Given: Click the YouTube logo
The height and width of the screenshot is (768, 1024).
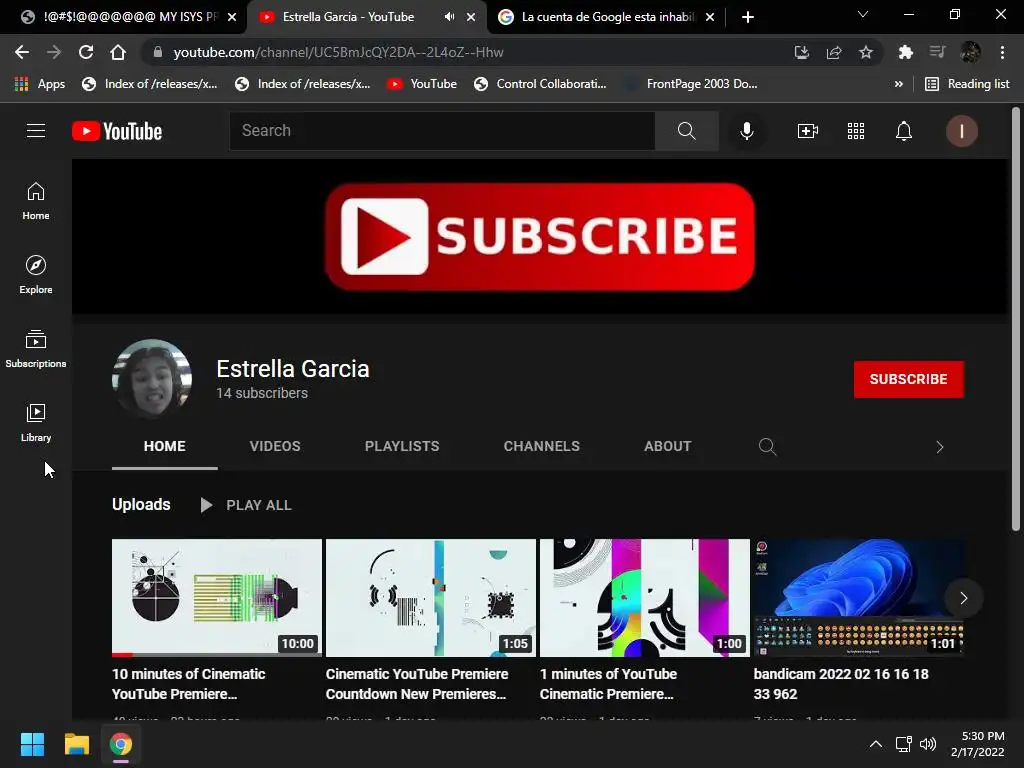Looking at the screenshot, I should pos(117,131).
